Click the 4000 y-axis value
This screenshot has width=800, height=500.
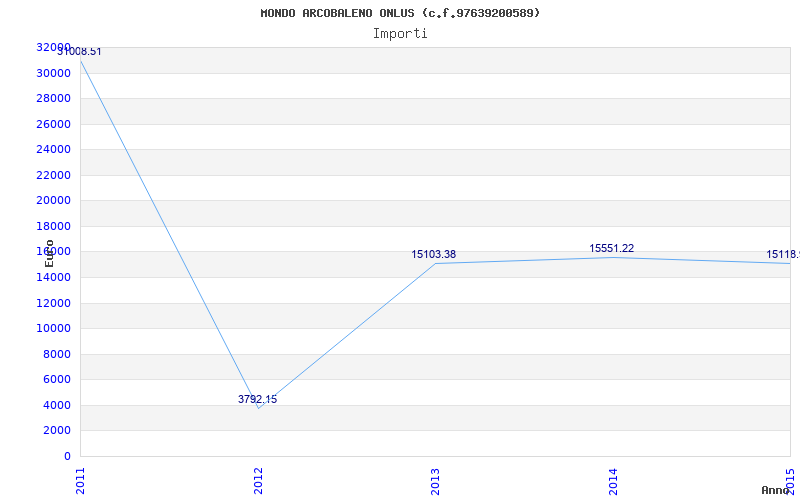click(57, 405)
